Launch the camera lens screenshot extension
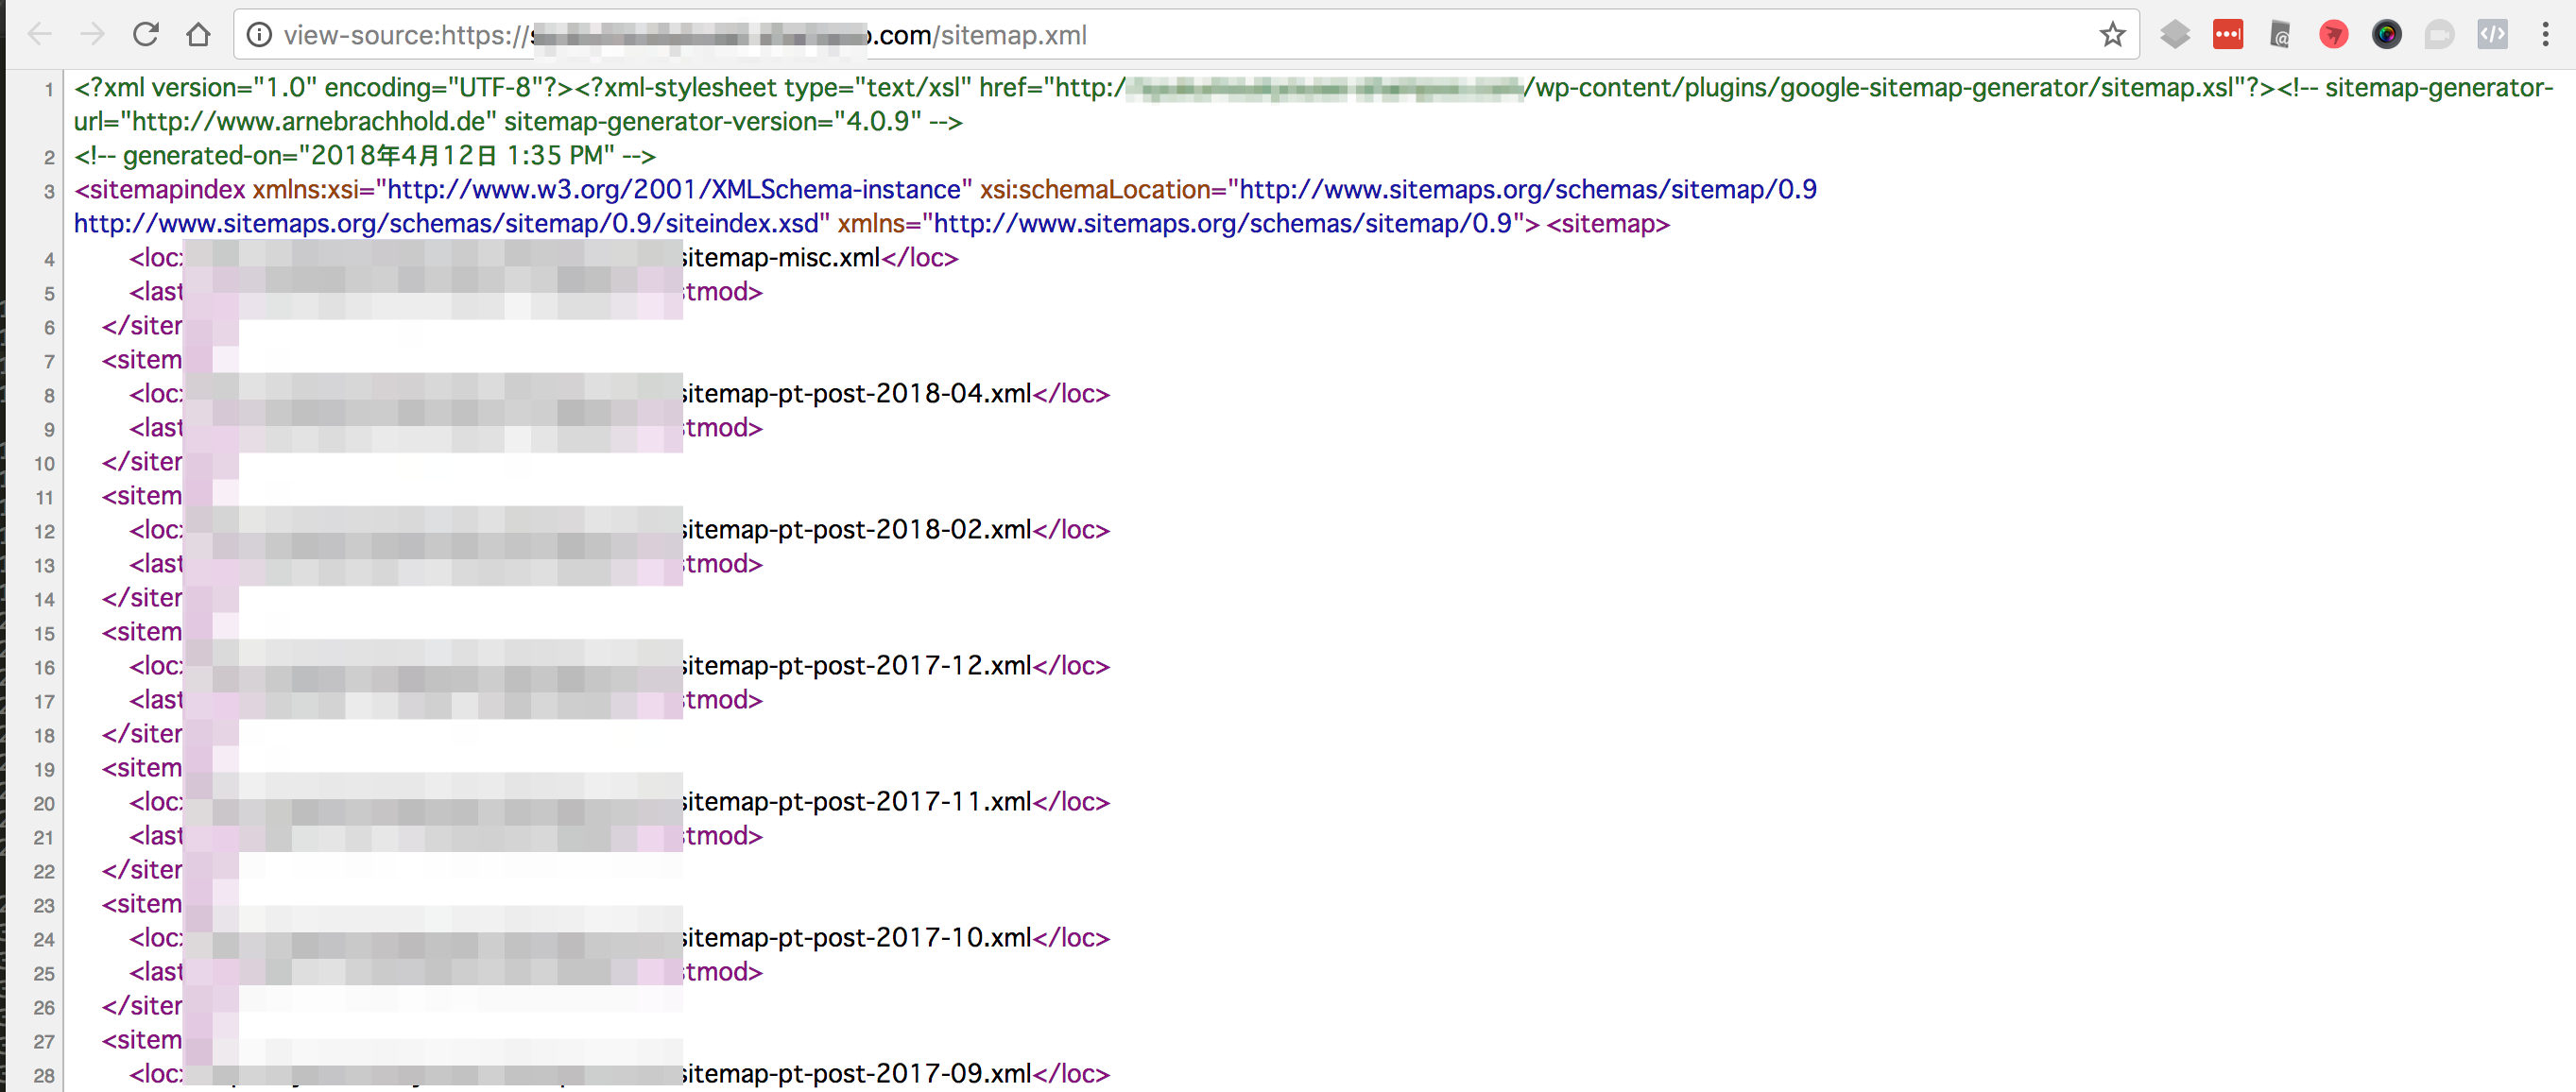The image size is (2576, 1092). [x=2386, y=35]
